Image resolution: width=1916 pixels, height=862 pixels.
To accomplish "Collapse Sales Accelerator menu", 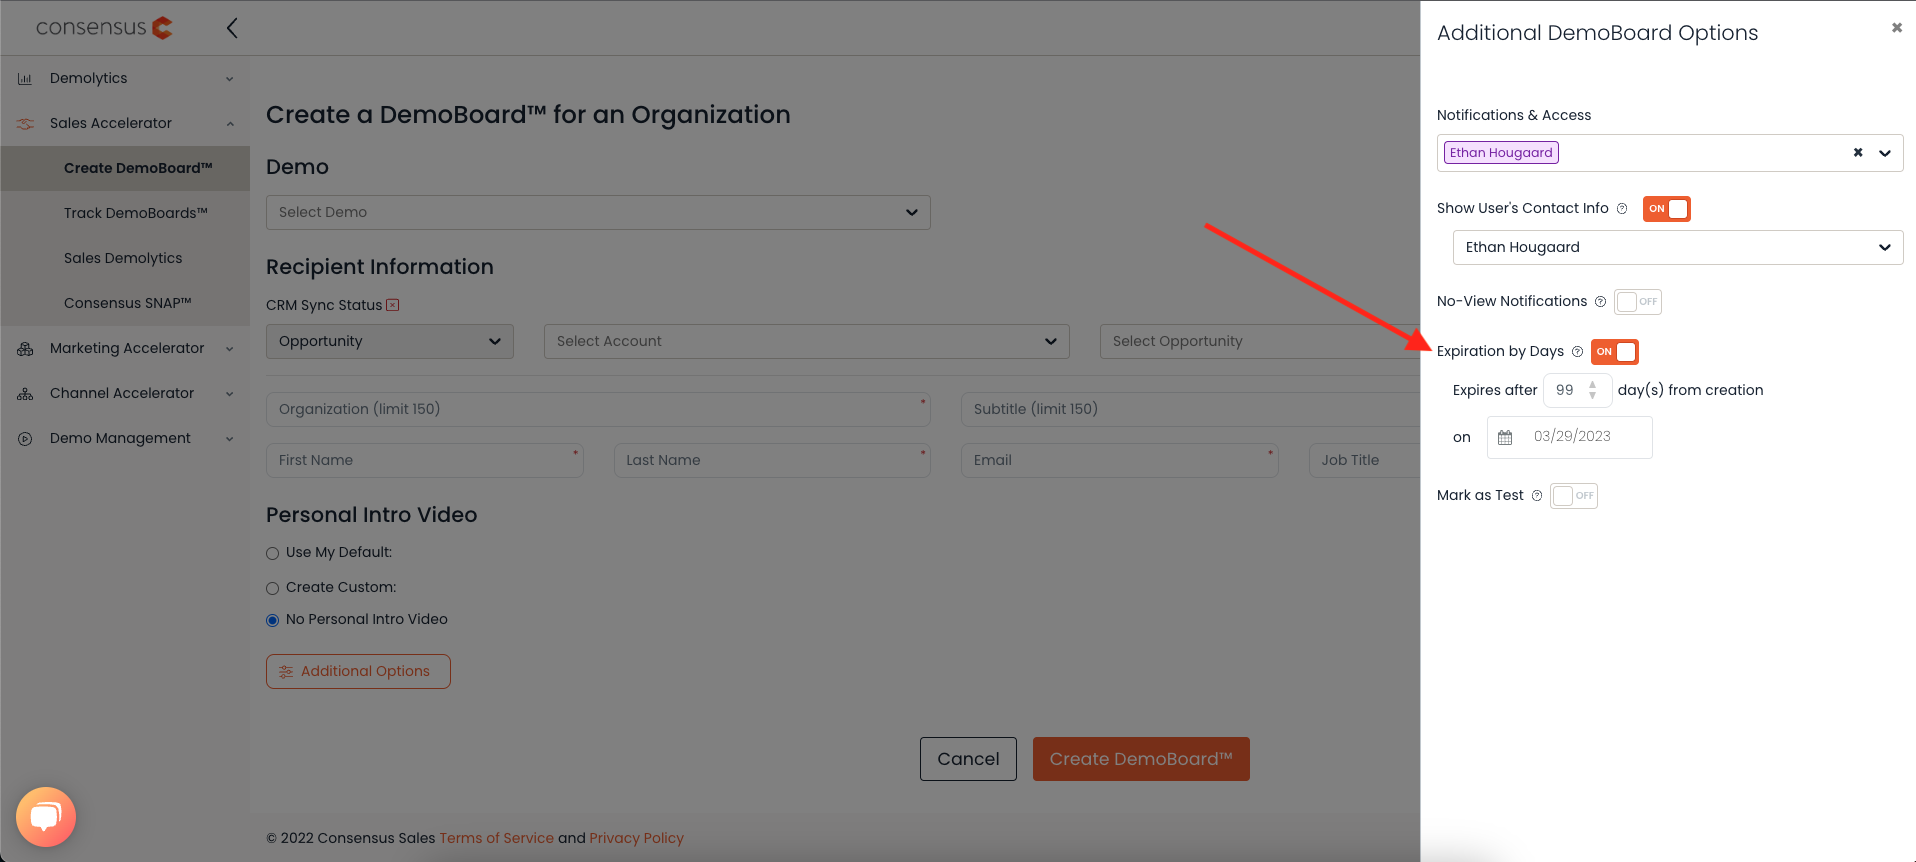I will tap(229, 124).
